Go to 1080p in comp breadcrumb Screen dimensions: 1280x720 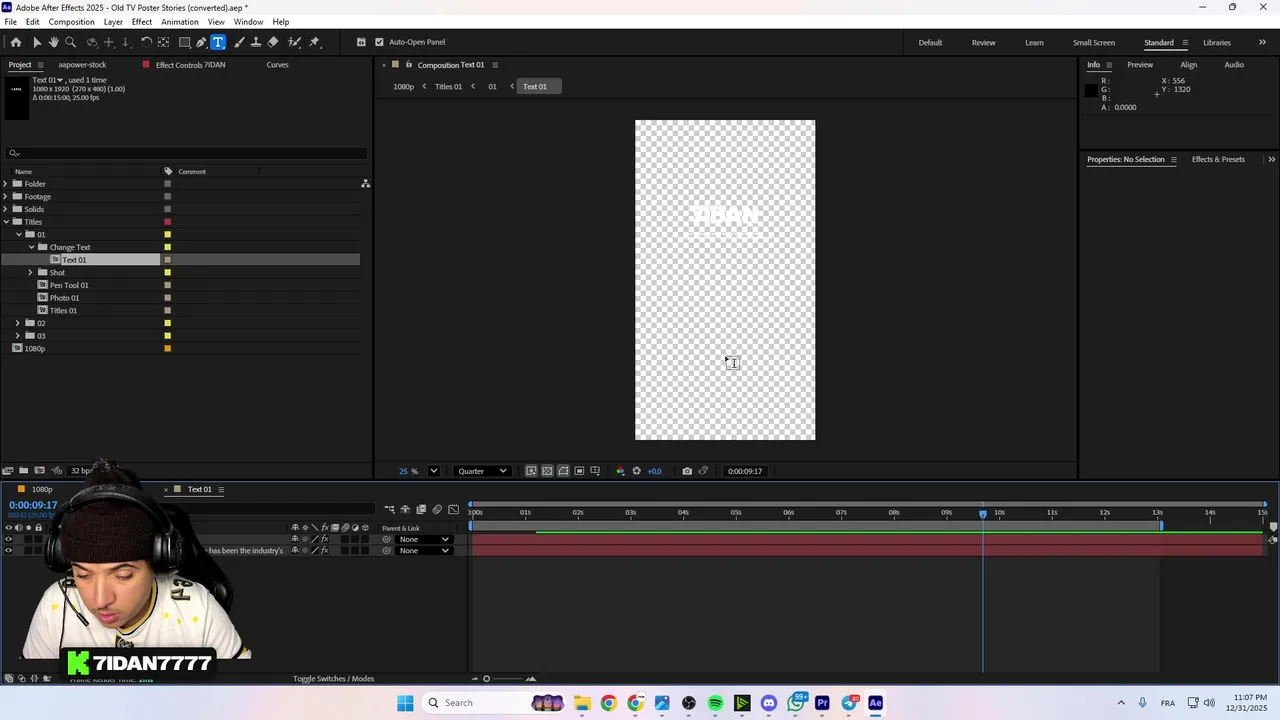[x=403, y=86]
